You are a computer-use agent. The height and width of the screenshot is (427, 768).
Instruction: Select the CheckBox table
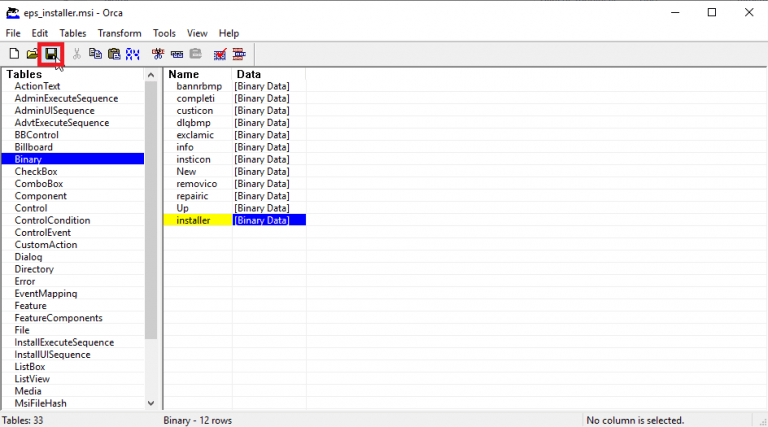tap(36, 171)
